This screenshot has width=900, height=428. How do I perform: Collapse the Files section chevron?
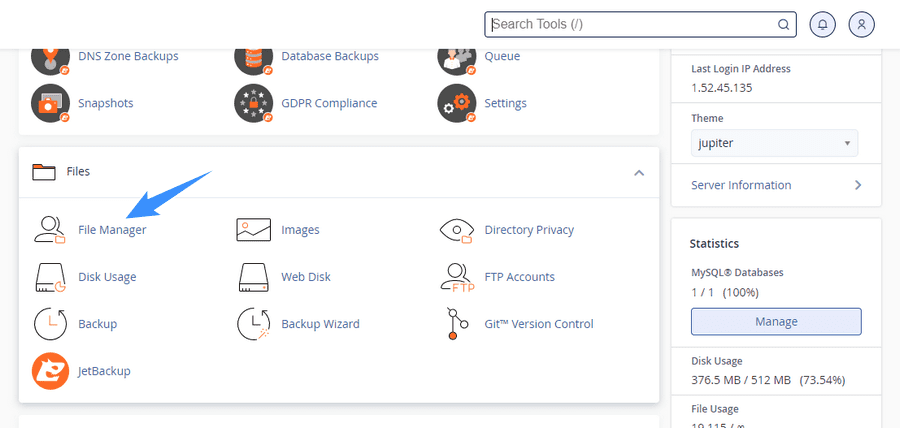click(639, 172)
